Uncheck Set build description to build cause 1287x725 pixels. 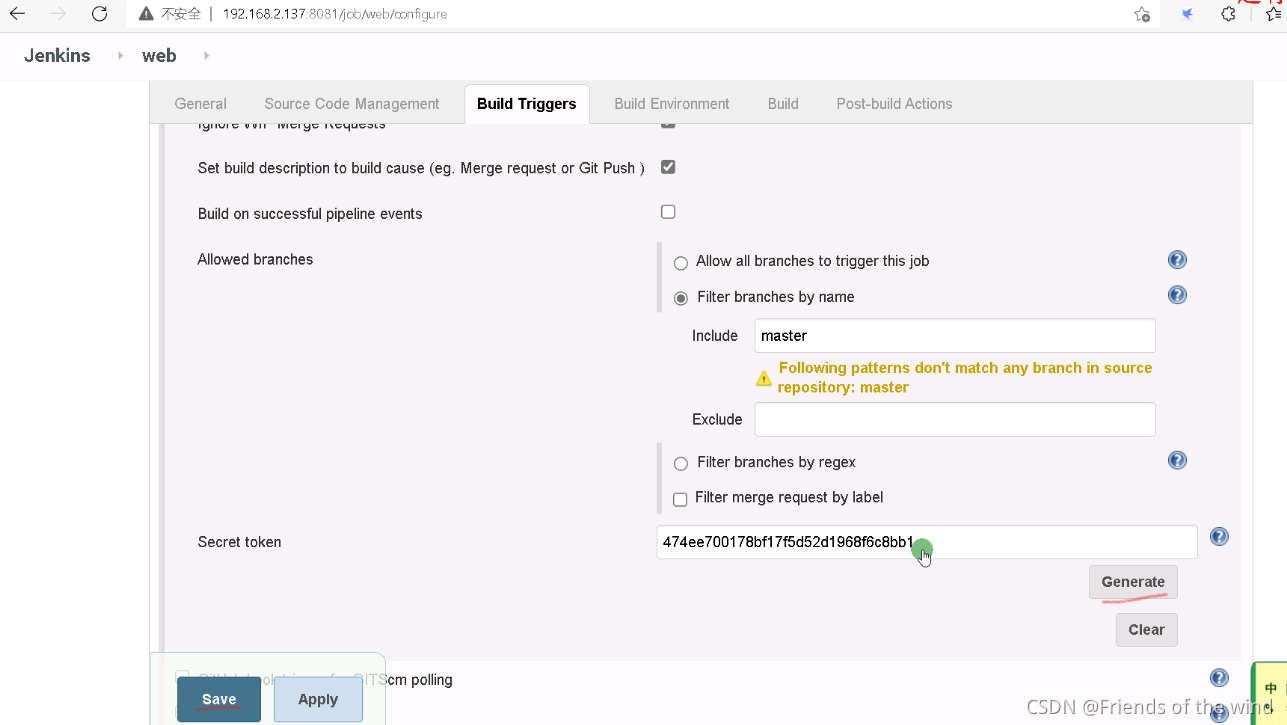tap(668, 167)
